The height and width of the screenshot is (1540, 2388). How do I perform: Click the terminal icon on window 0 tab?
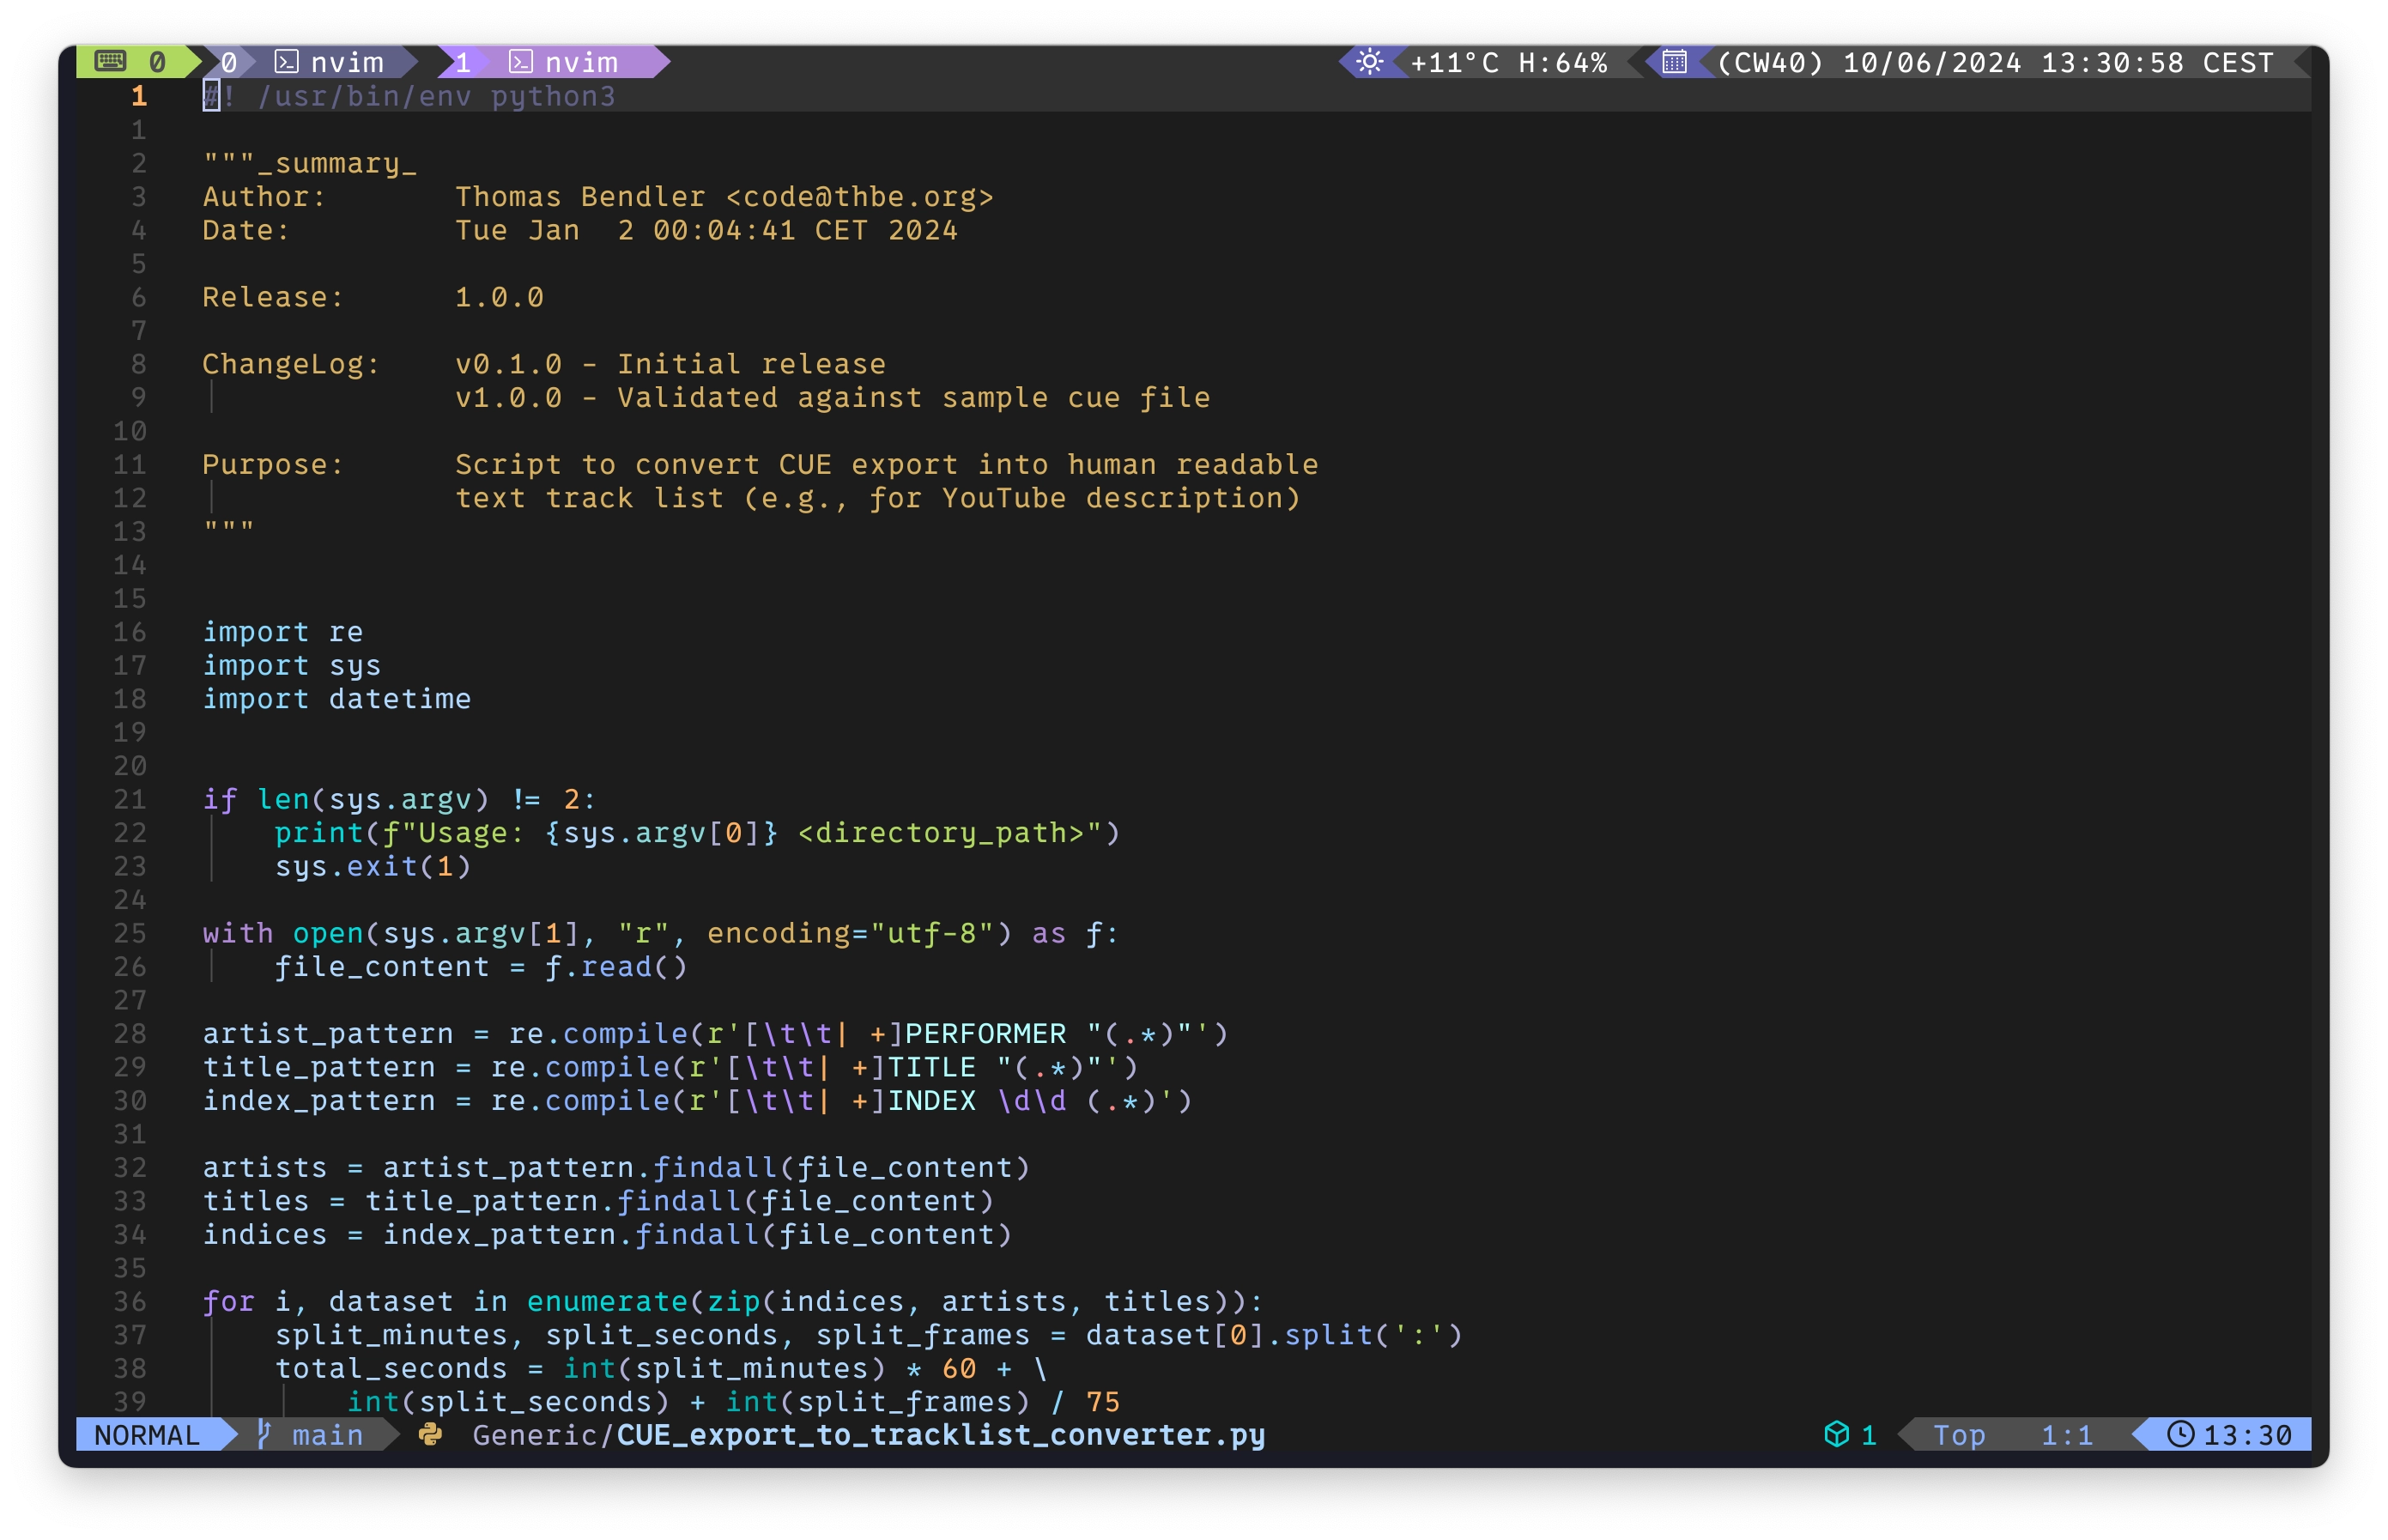point(285,62)
